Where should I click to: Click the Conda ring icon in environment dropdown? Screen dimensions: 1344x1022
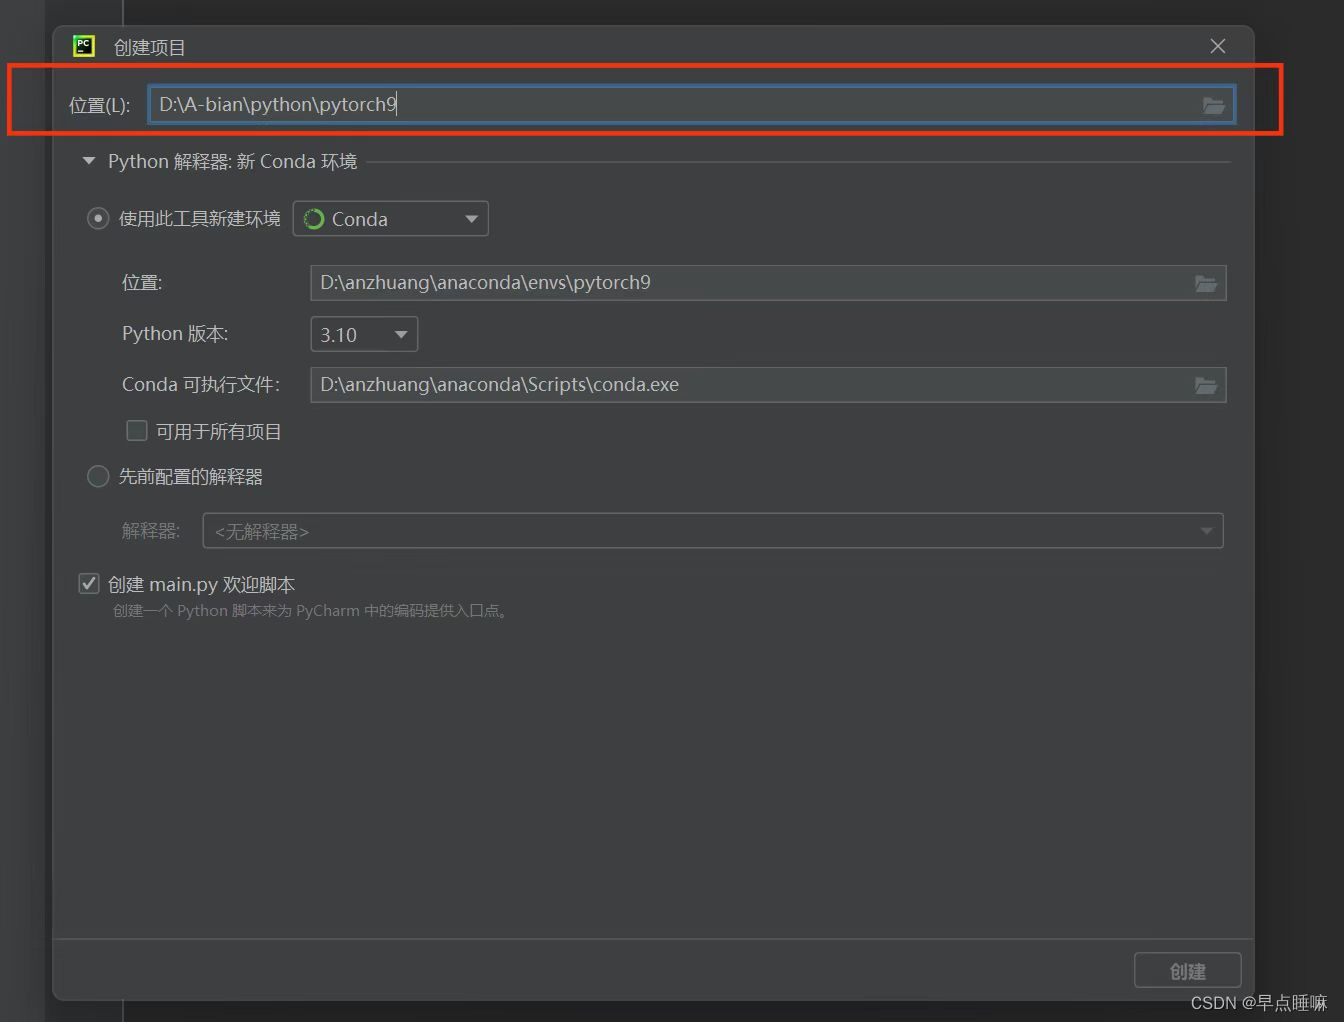click(x=314, y=219)
